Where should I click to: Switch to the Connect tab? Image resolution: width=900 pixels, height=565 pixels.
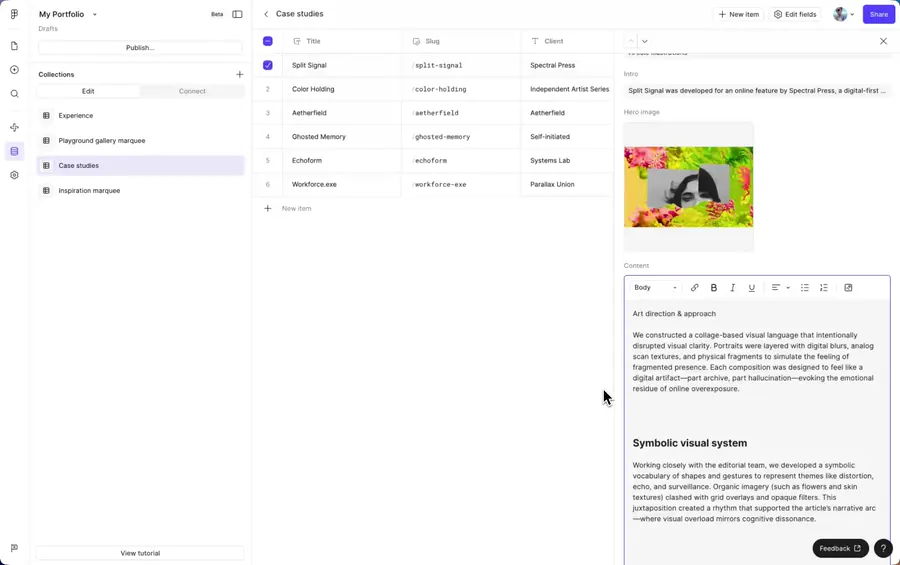tap(192, 91)
